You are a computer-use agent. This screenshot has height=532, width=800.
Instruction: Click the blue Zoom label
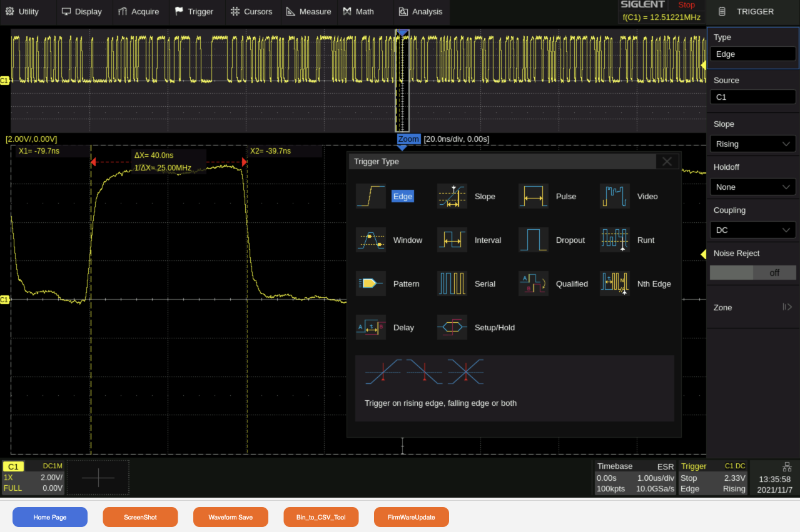(409, 139)
